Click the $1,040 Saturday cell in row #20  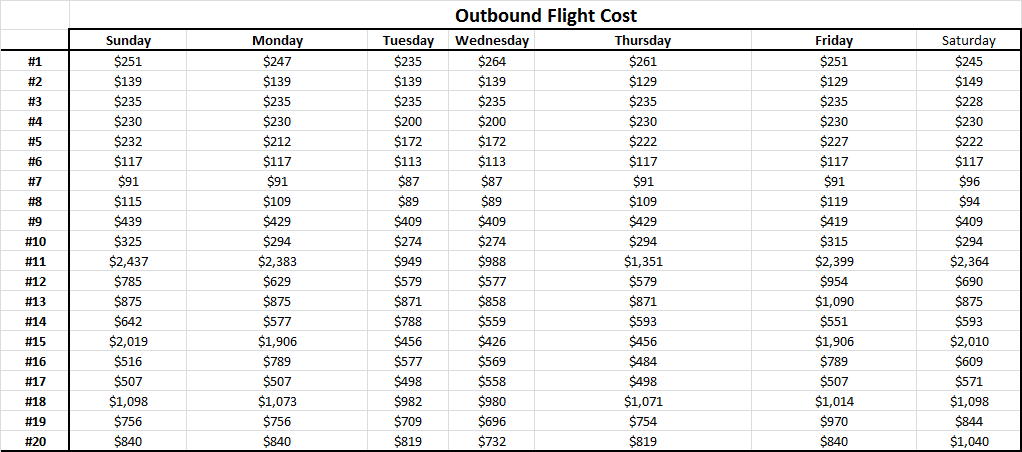[969, 442]
